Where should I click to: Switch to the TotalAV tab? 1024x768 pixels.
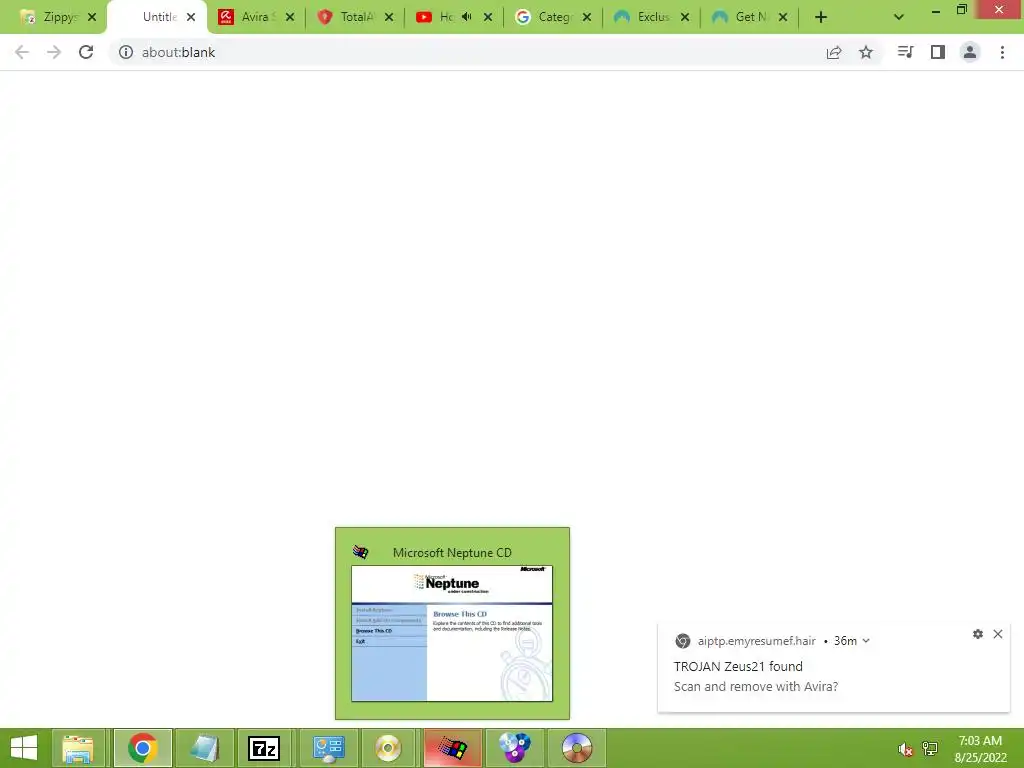point(356,17)
